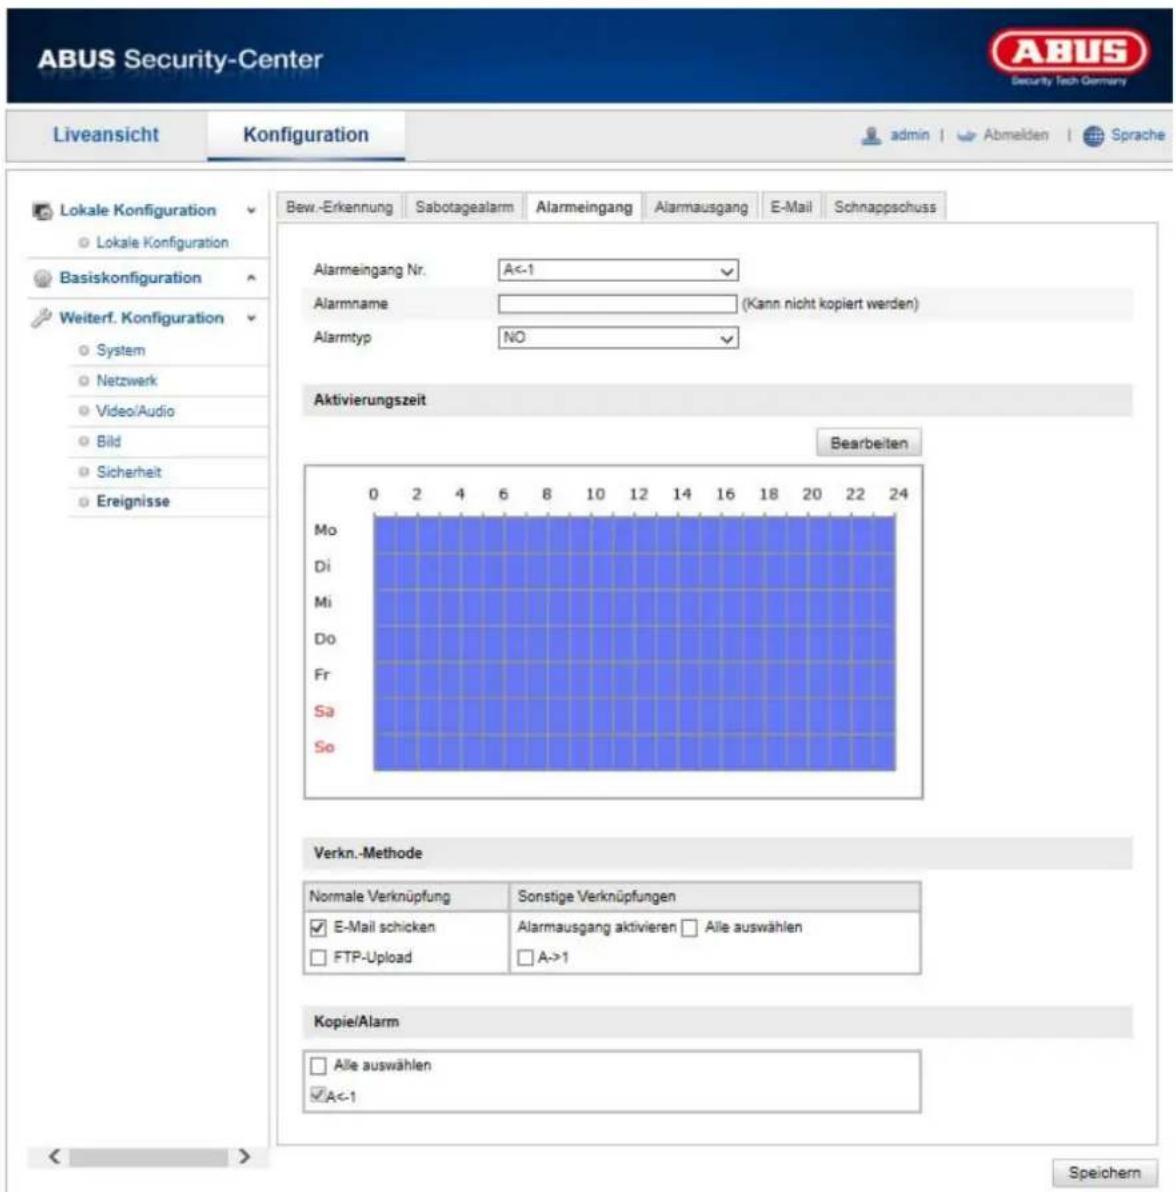
Task: Open the Alarmtyp dropdown showing NO
Action: tap(618, 338)
